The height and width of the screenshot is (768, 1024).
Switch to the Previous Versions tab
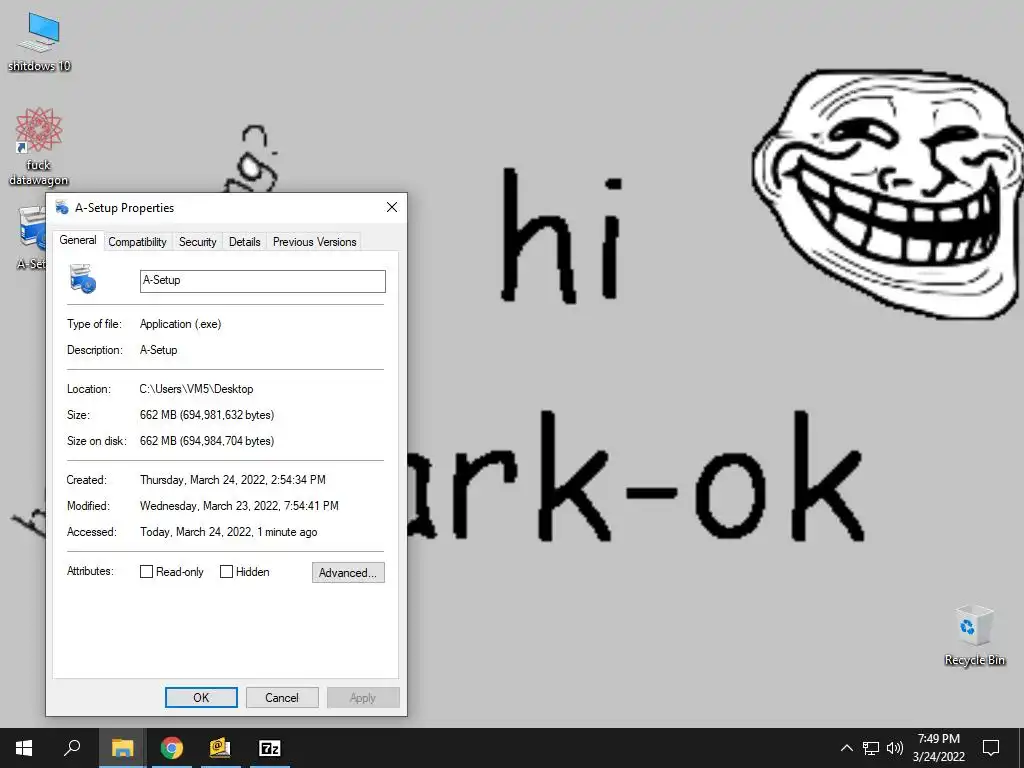tap(314, 242)
